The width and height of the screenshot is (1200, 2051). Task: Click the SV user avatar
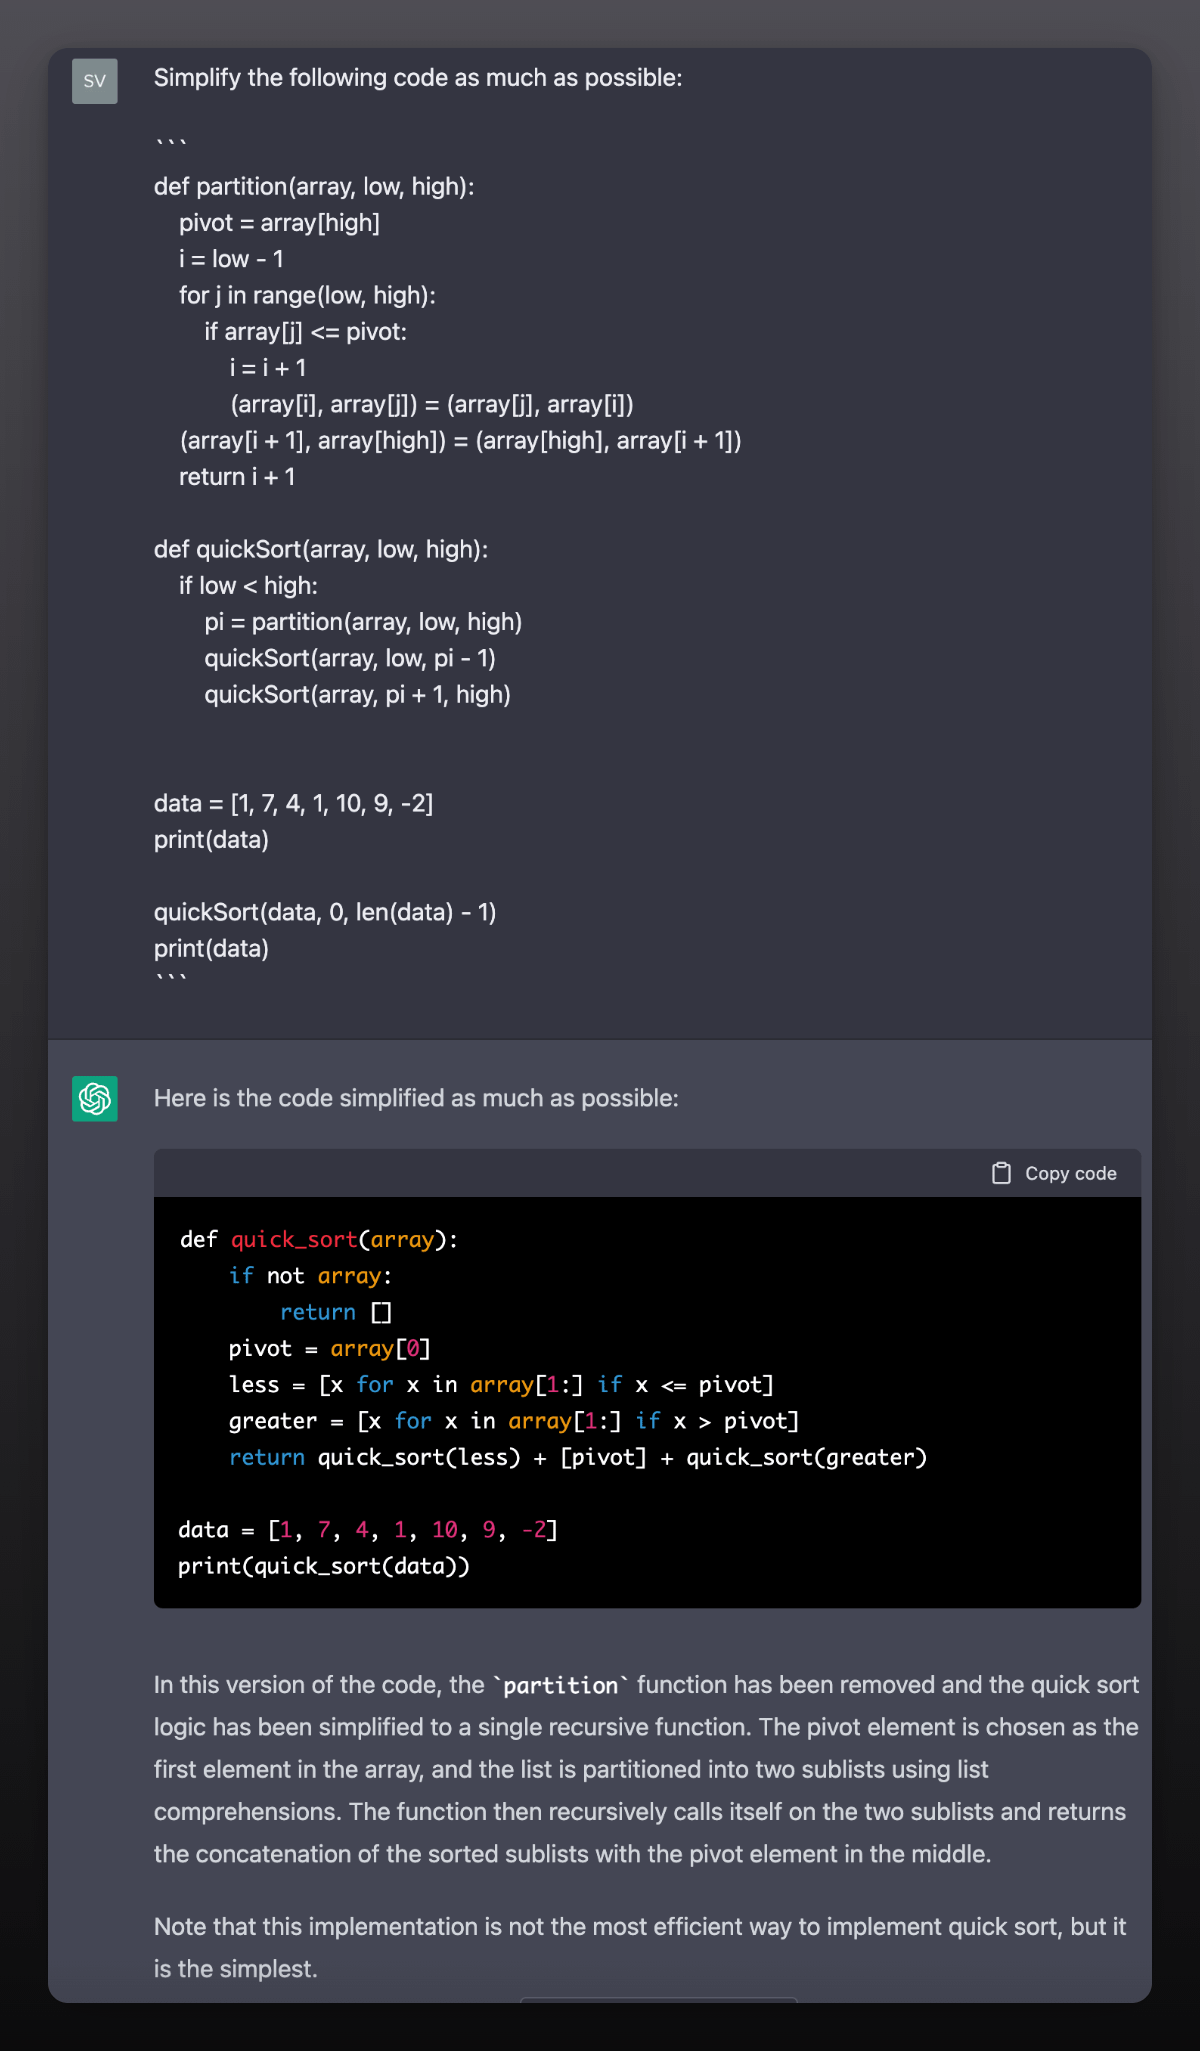[95, 81]
